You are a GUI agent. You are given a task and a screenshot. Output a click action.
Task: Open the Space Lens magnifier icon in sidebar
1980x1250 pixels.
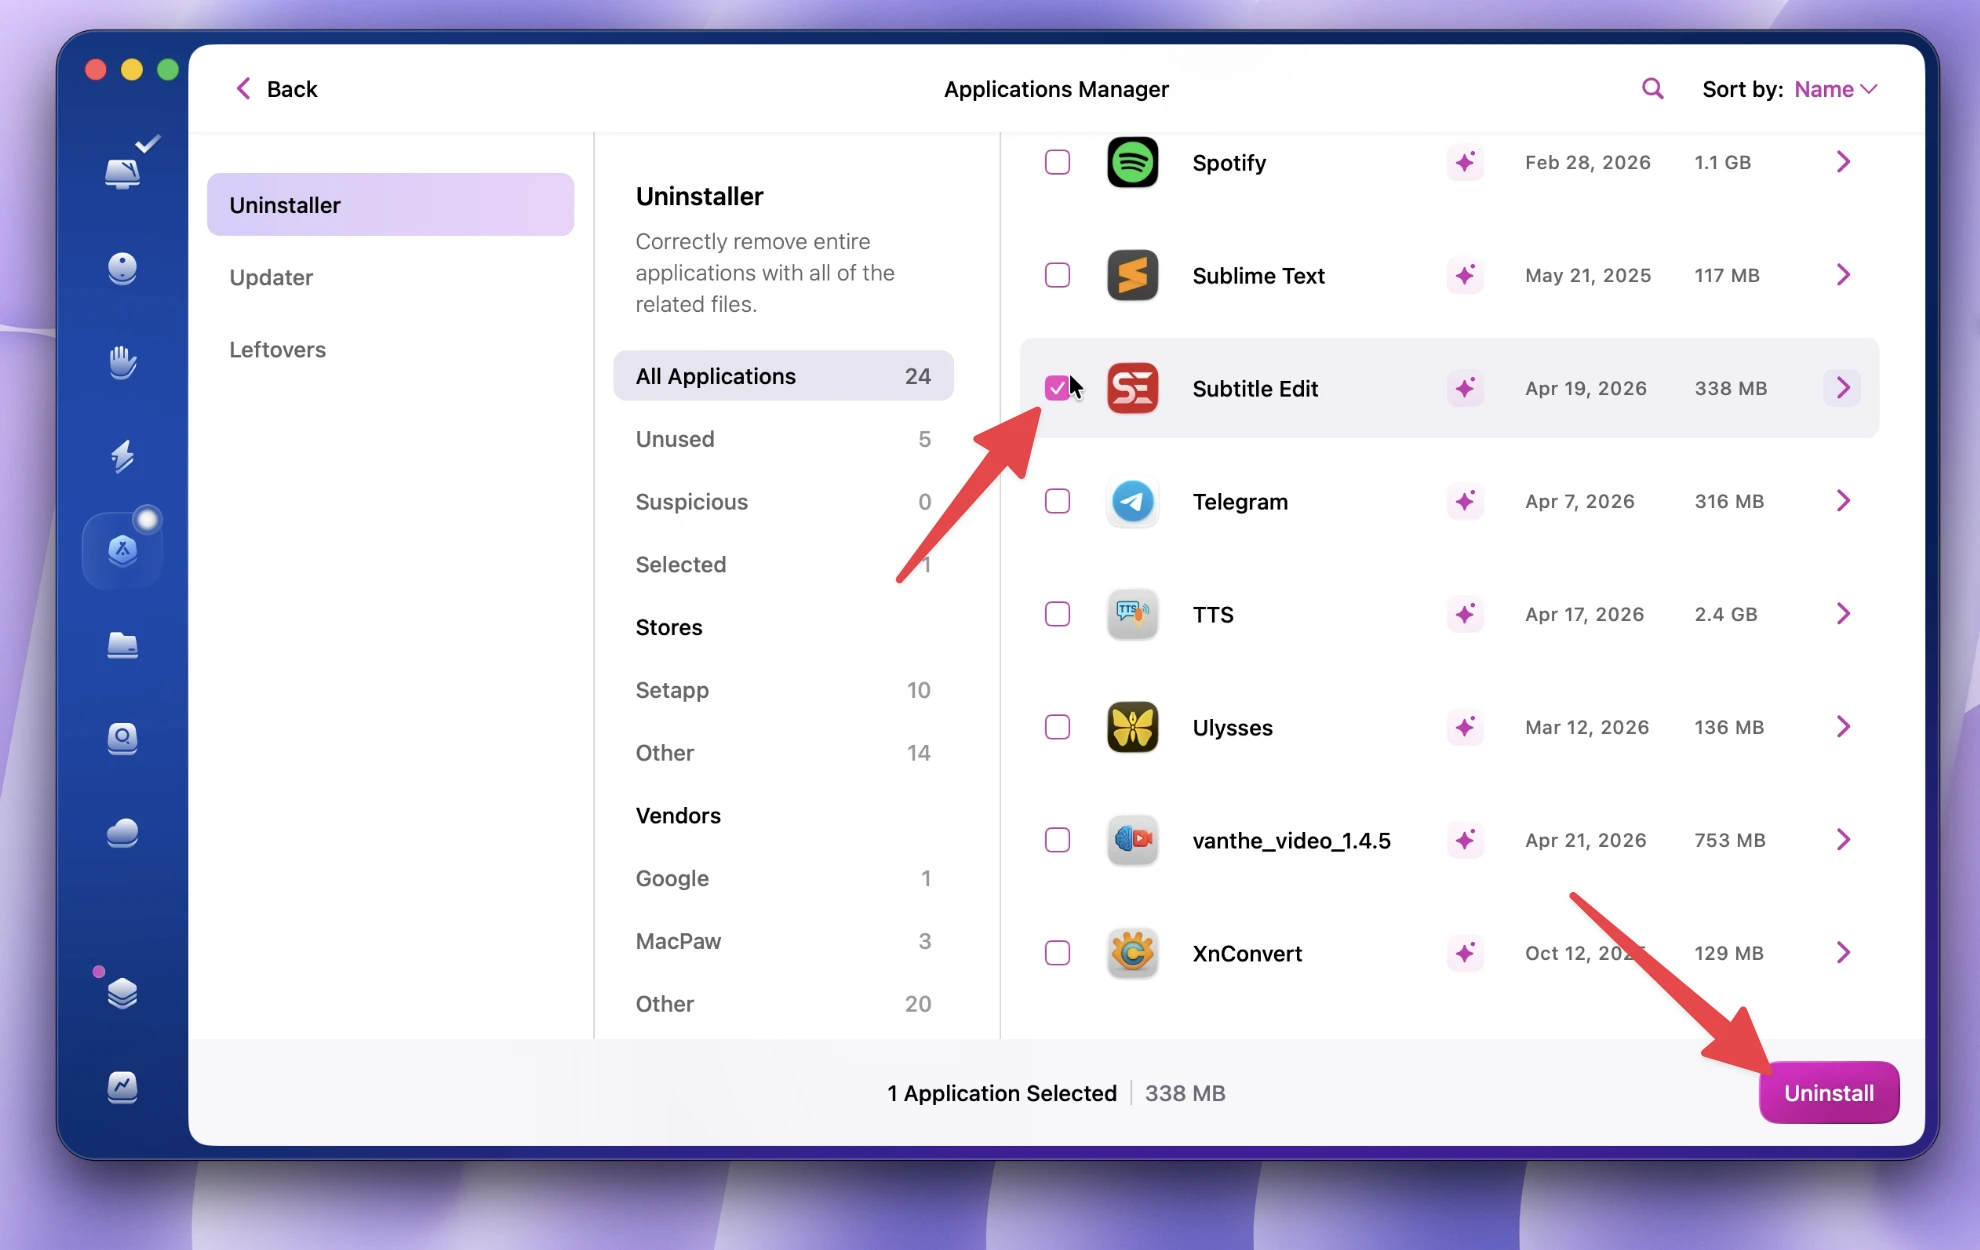point(122,738)
